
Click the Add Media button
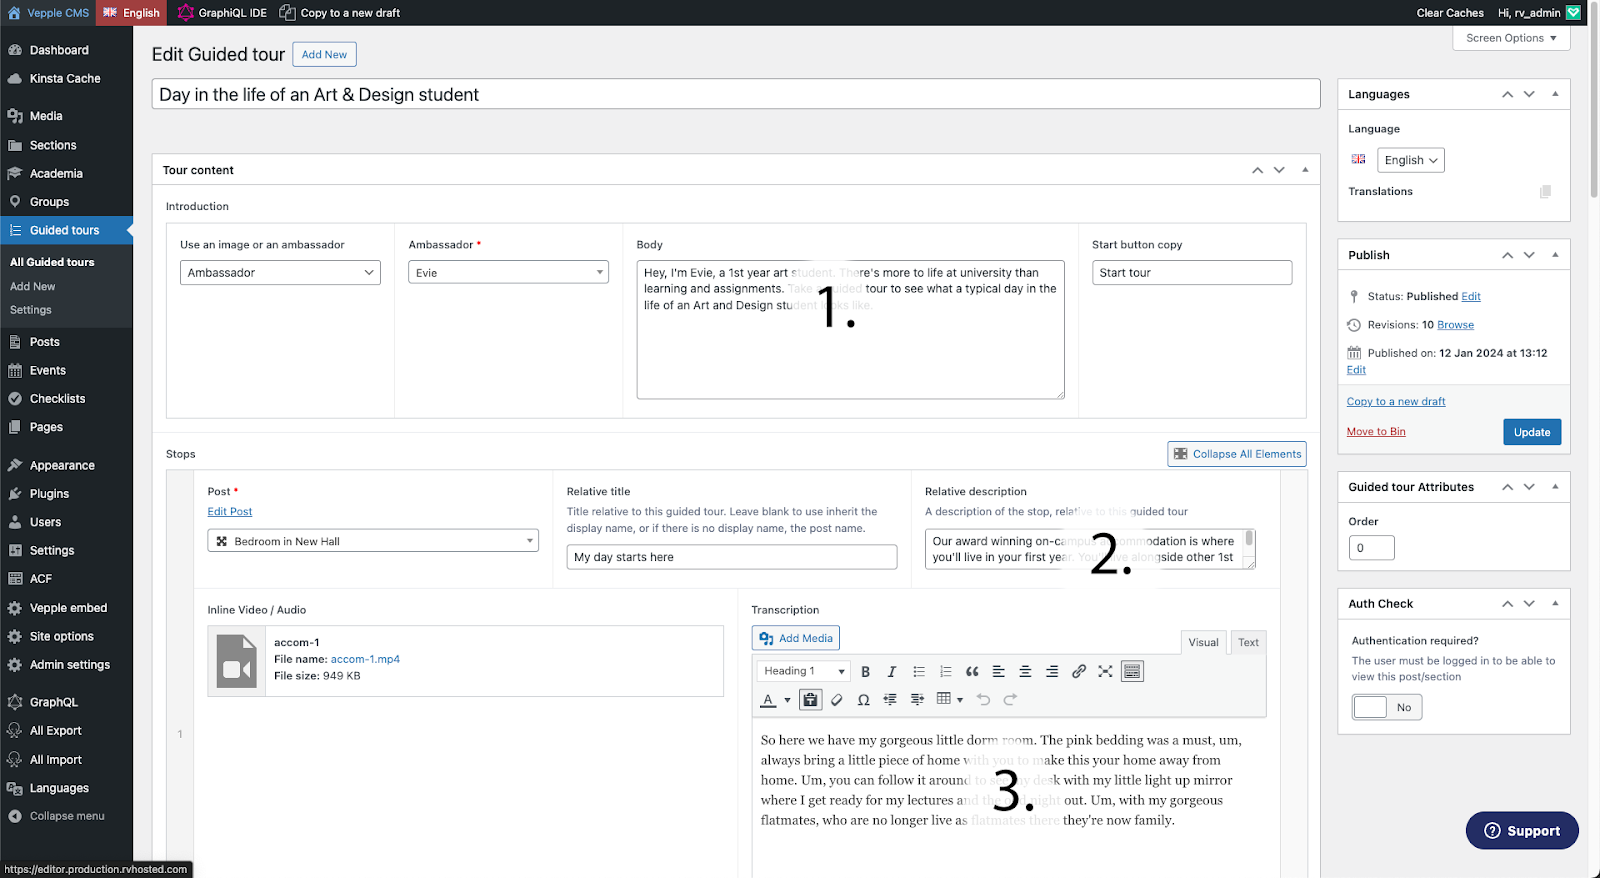pyautogui.click(x=796, y=638)
